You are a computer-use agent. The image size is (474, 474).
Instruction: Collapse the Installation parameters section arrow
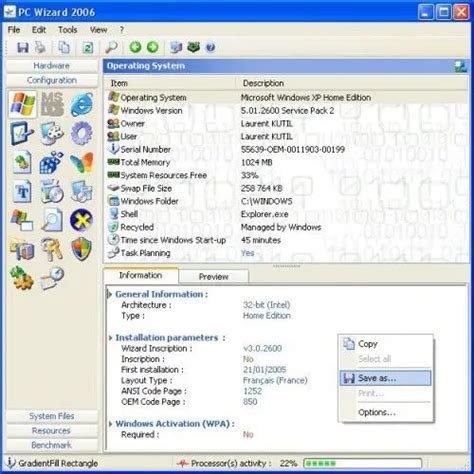110,338
